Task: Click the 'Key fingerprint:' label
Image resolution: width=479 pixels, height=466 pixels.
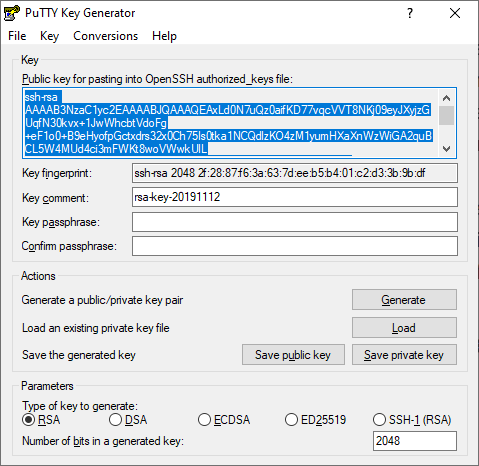Action: pyautogui.click(x=57, y=173)
